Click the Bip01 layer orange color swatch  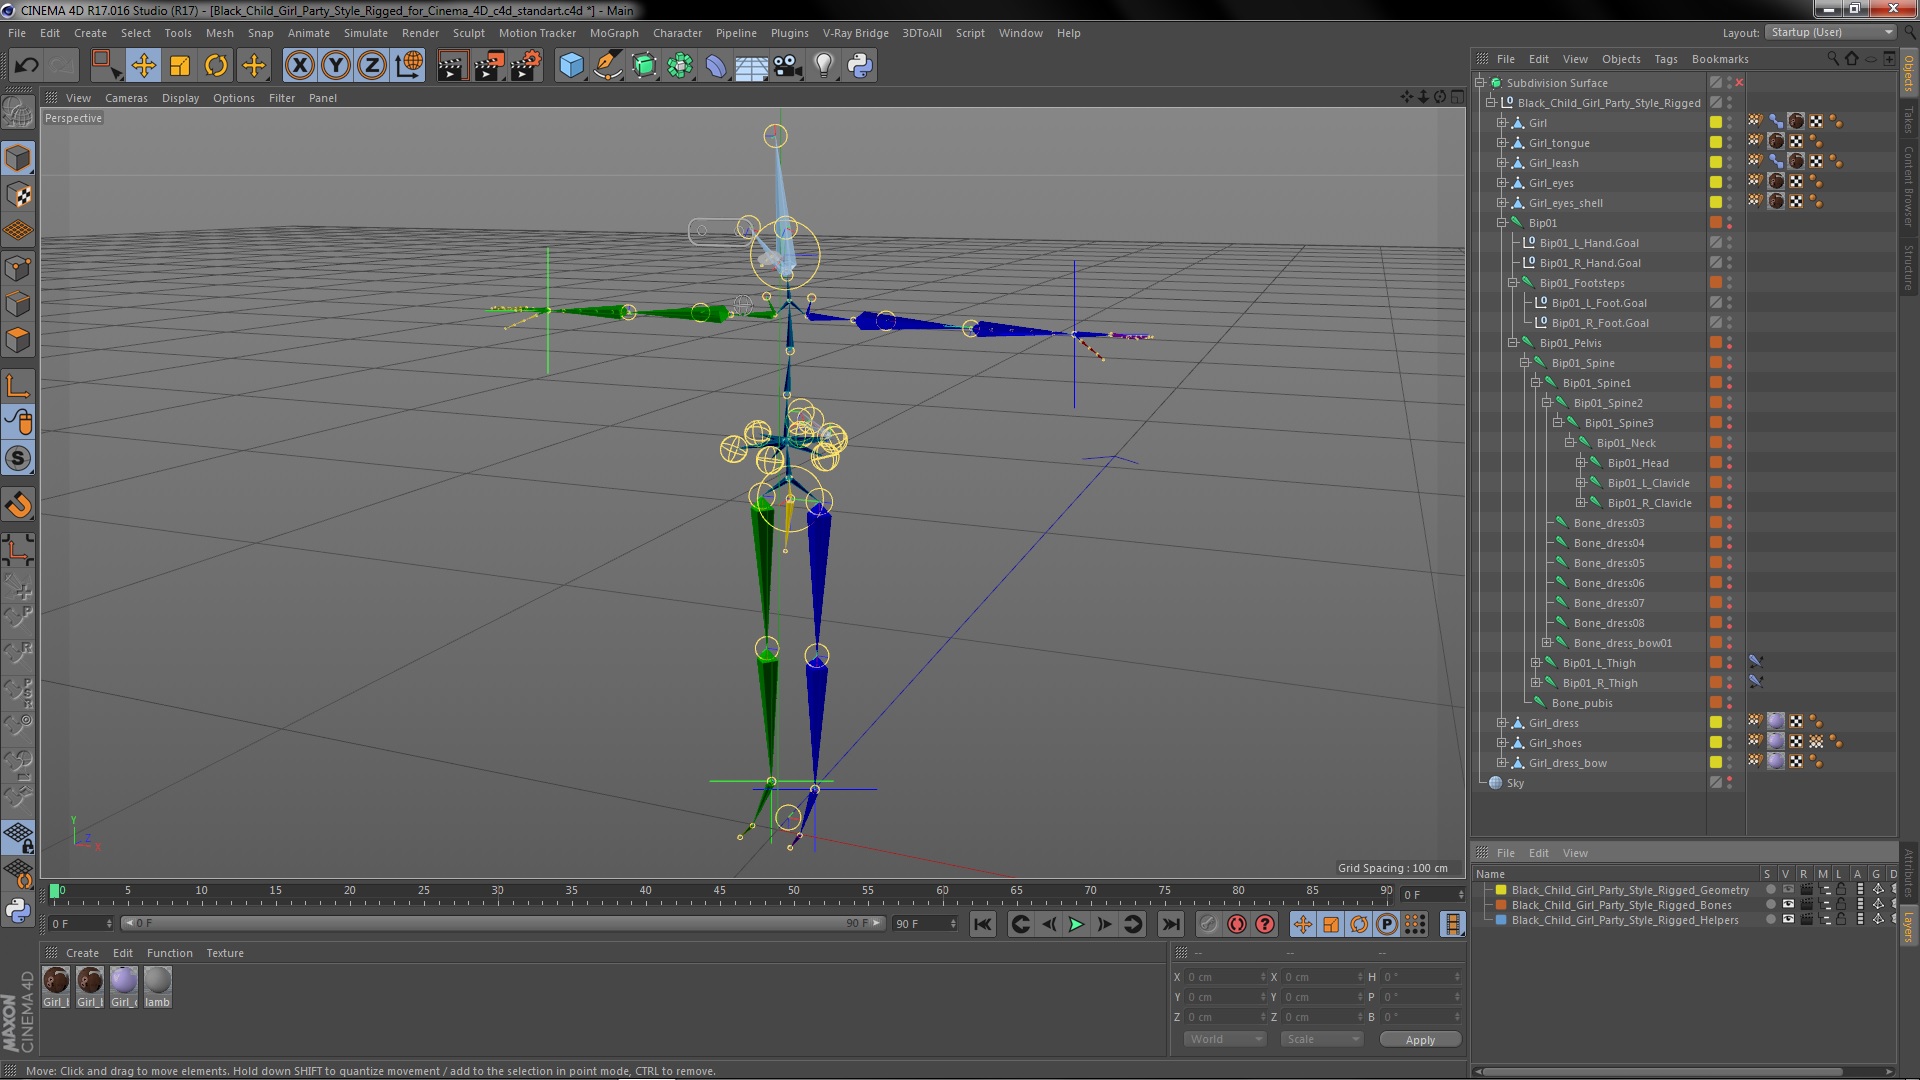point(1716,223)
